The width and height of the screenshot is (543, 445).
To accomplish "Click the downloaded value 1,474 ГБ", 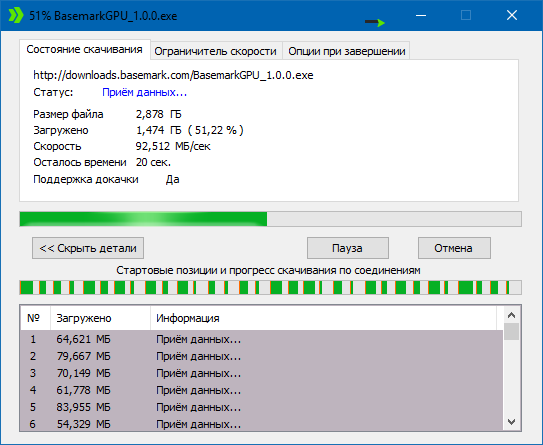I will (159, 130).
